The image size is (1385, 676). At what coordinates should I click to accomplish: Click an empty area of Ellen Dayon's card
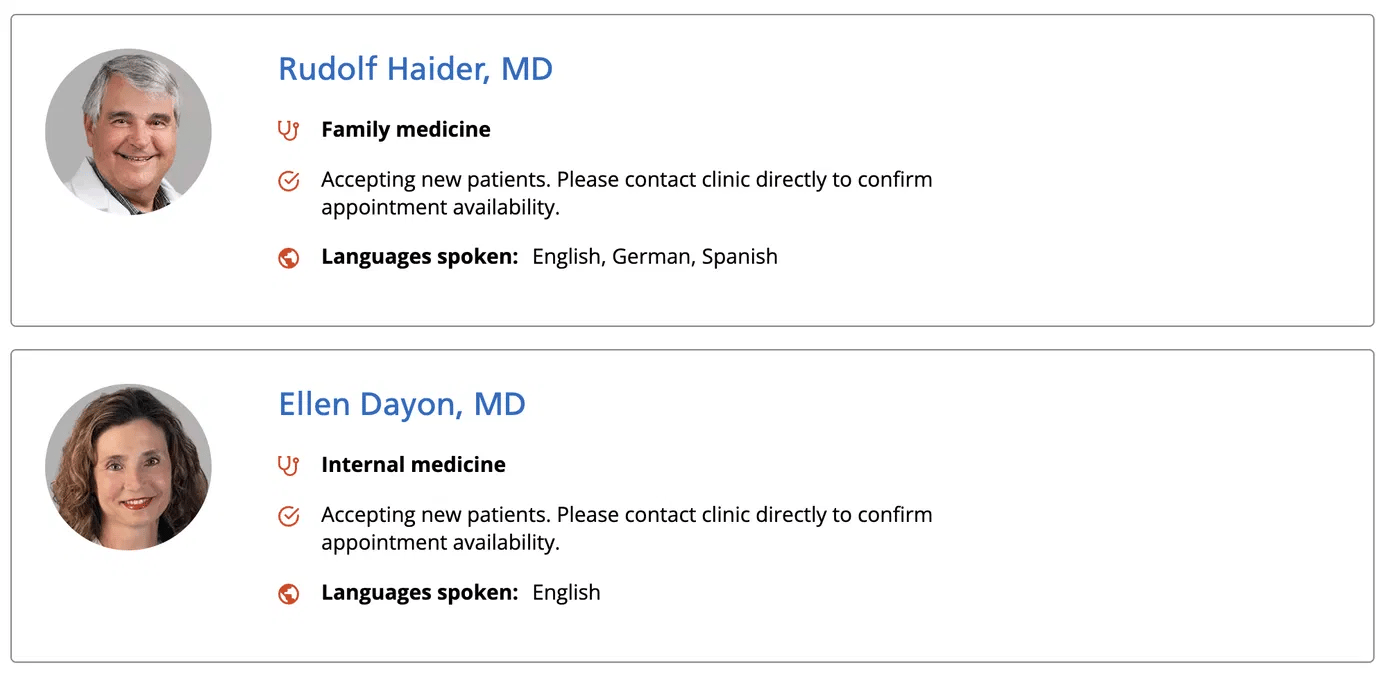coord(1150,505)
